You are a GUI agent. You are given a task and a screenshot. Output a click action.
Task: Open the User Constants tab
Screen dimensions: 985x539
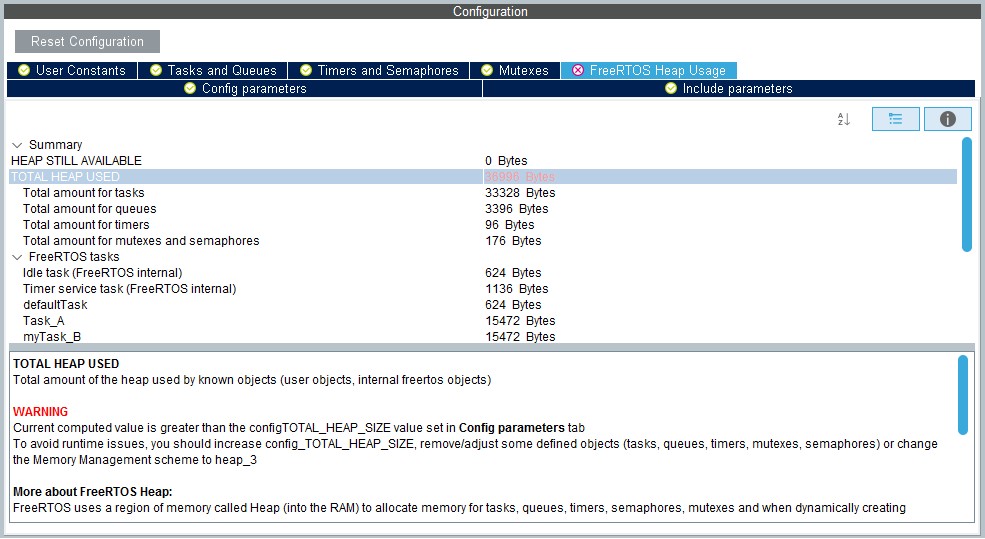(x=72, y=70)
